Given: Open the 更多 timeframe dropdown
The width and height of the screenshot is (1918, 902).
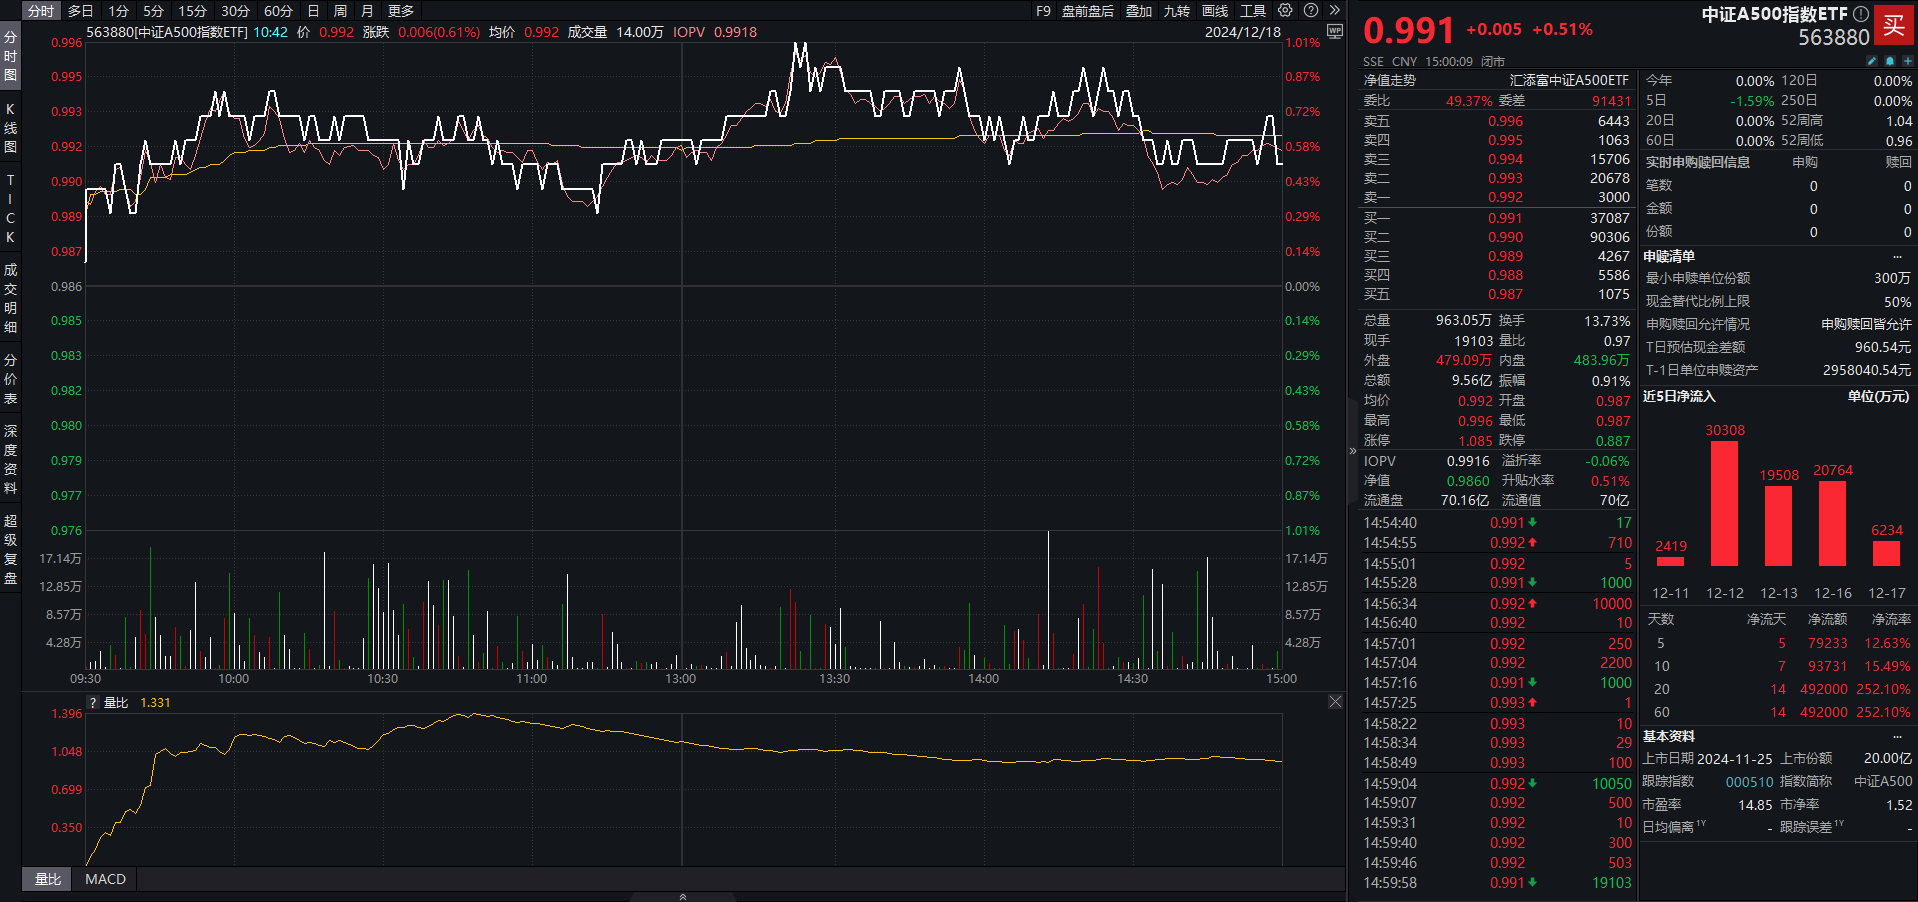Looking at the screenshot, I should tap(401, 11).
